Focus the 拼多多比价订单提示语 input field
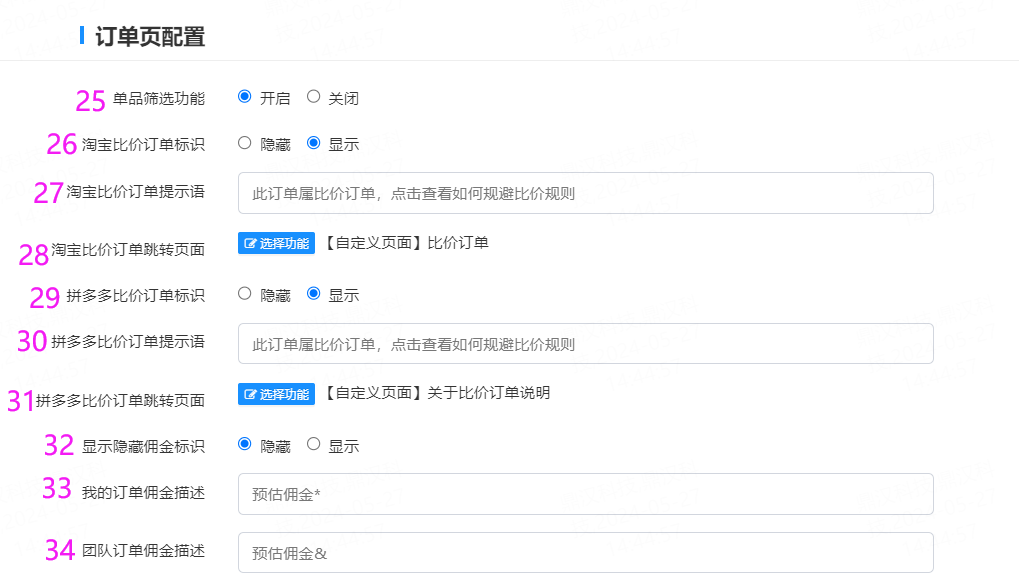Screen dimensions: 1019x580 586,344
